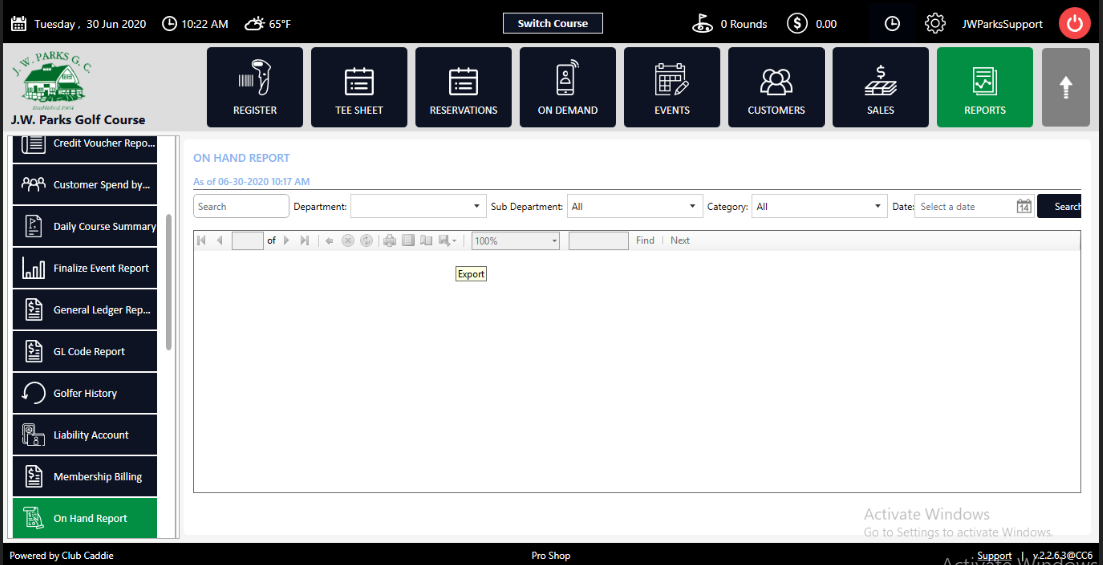Open the On Demand module

[x=568, y=87]
